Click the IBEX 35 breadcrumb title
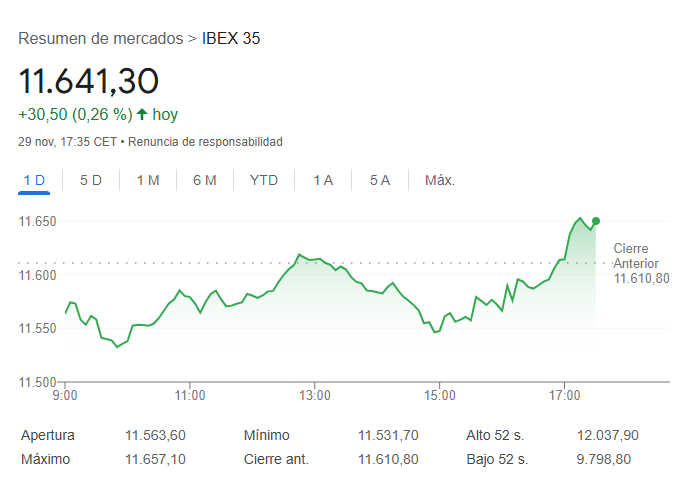696x486 pixels. coord(231,39)
